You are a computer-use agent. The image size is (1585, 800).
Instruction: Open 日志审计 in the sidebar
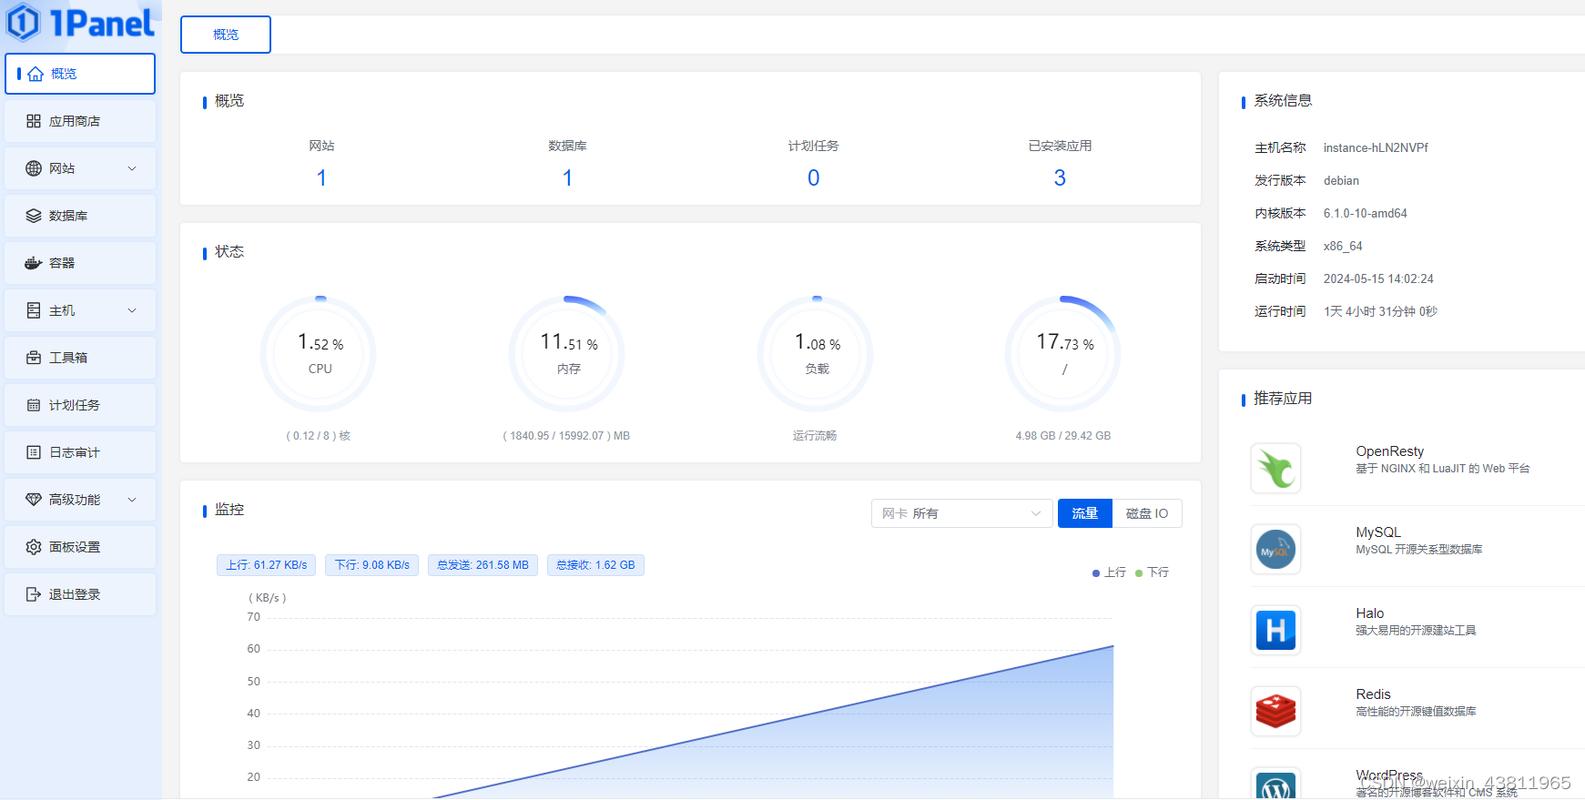coord(80,452)
